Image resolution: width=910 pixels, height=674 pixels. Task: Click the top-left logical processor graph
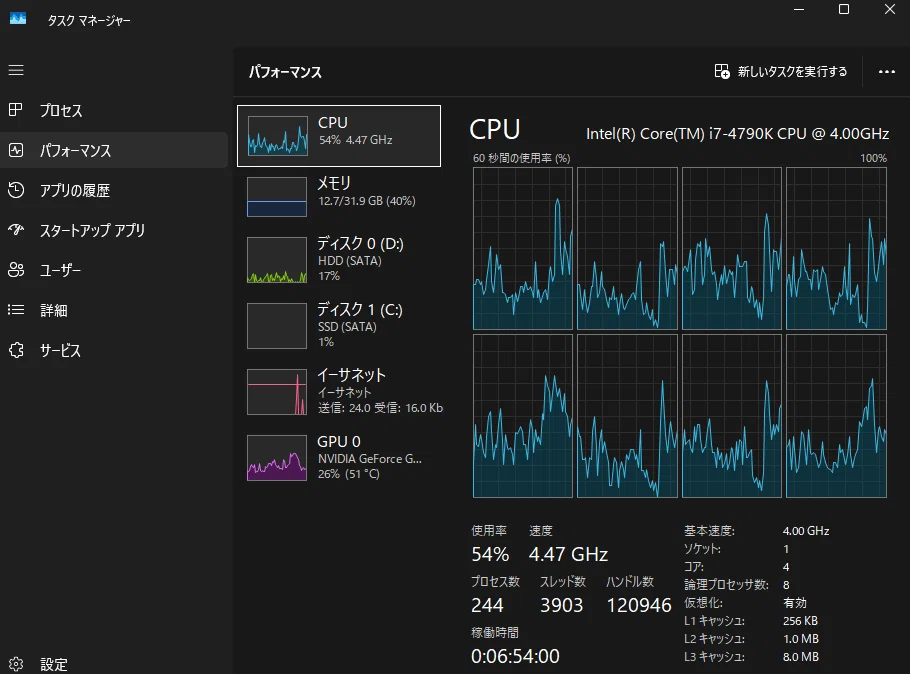523,248
